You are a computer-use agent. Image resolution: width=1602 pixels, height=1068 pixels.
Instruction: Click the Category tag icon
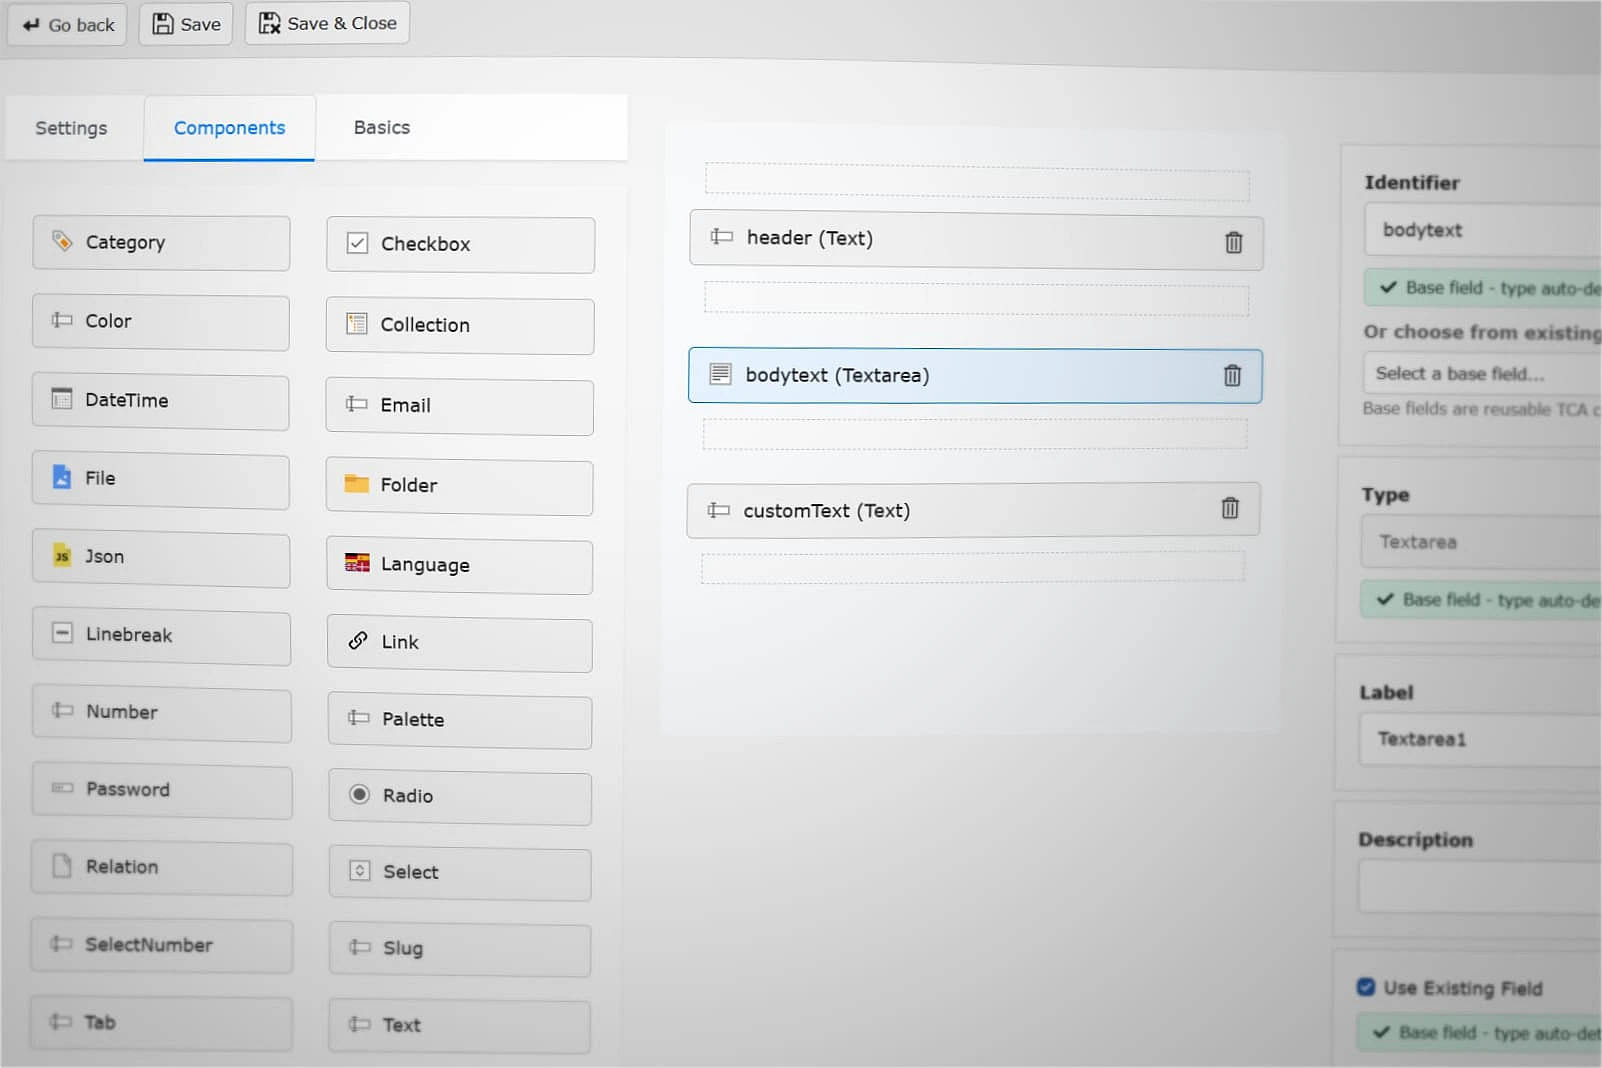[x=62, y=241]
